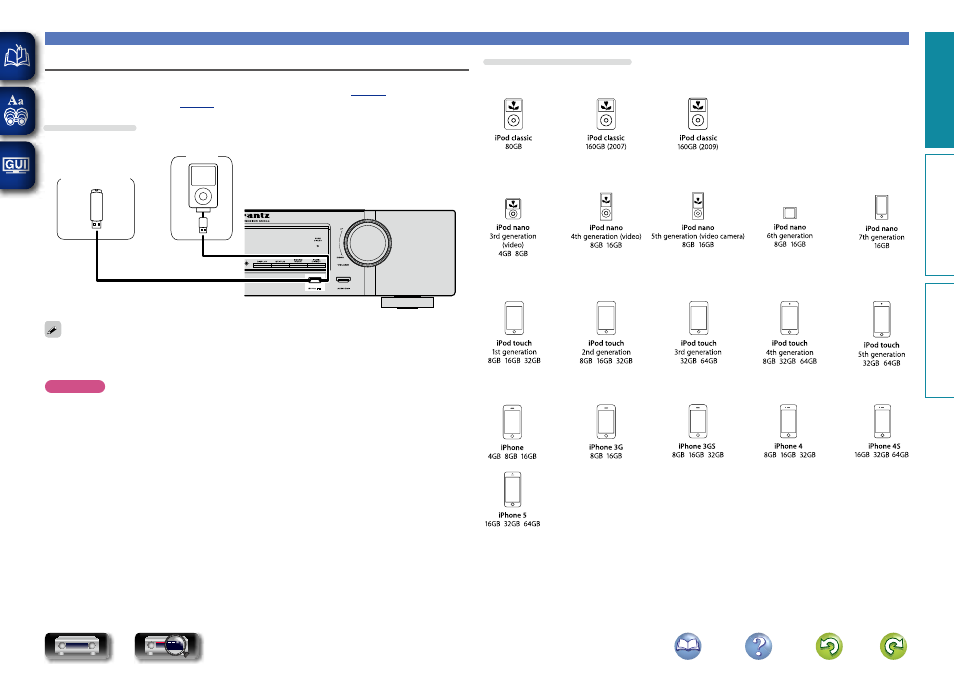Select the iPhone 4S device icon

(882, 421)
